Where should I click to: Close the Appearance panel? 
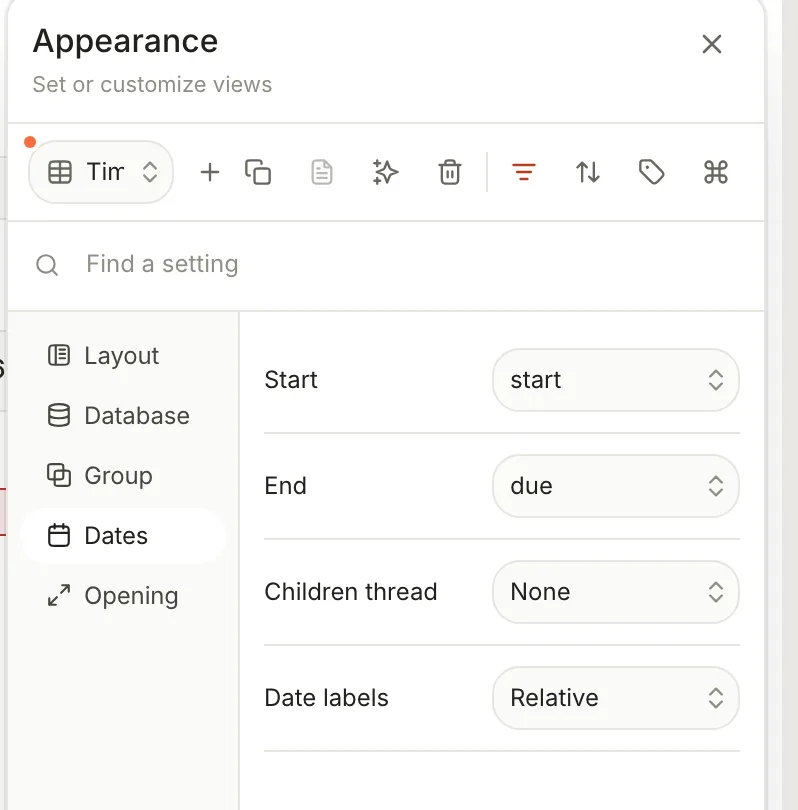pyautogui.click(x=712, y=44)
